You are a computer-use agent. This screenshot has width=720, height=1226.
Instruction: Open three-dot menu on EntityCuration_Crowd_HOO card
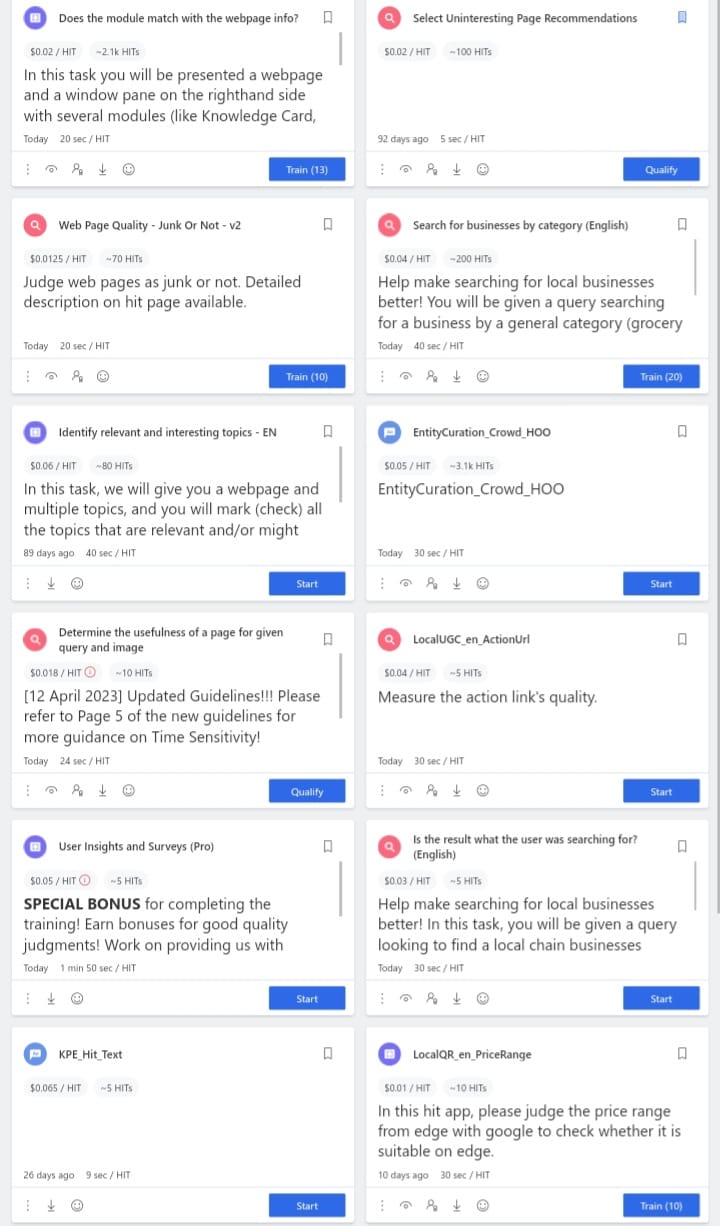pyautogui.click(x=382, y=584)
